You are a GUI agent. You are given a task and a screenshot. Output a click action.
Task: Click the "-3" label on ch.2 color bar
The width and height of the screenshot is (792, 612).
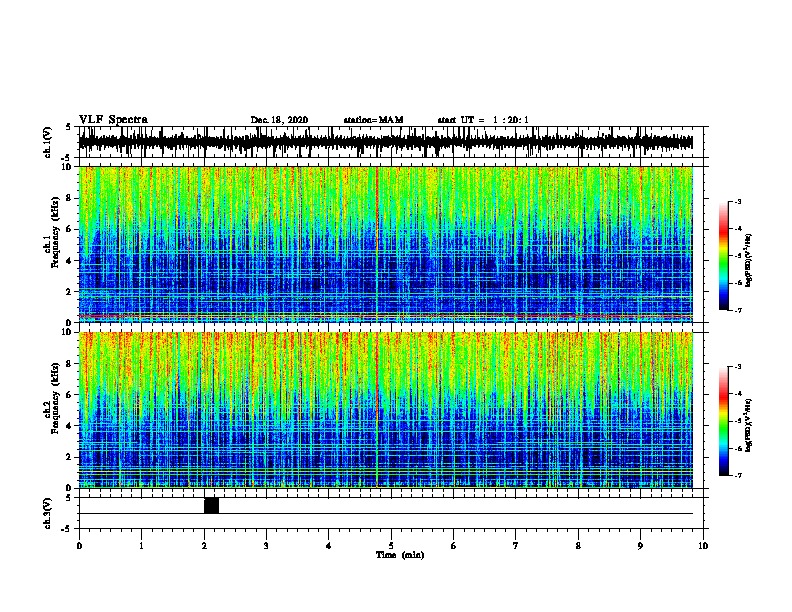pos(738,367)
